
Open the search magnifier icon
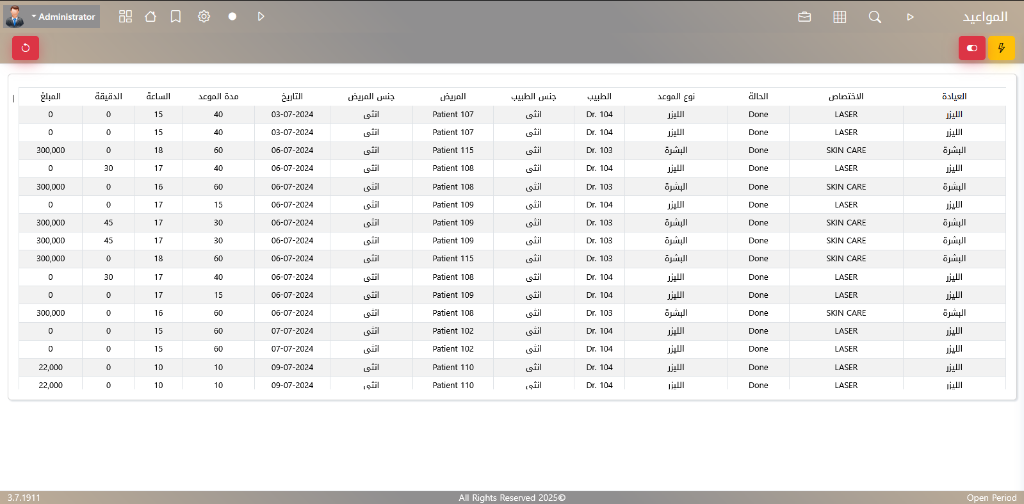coord(875,17)
